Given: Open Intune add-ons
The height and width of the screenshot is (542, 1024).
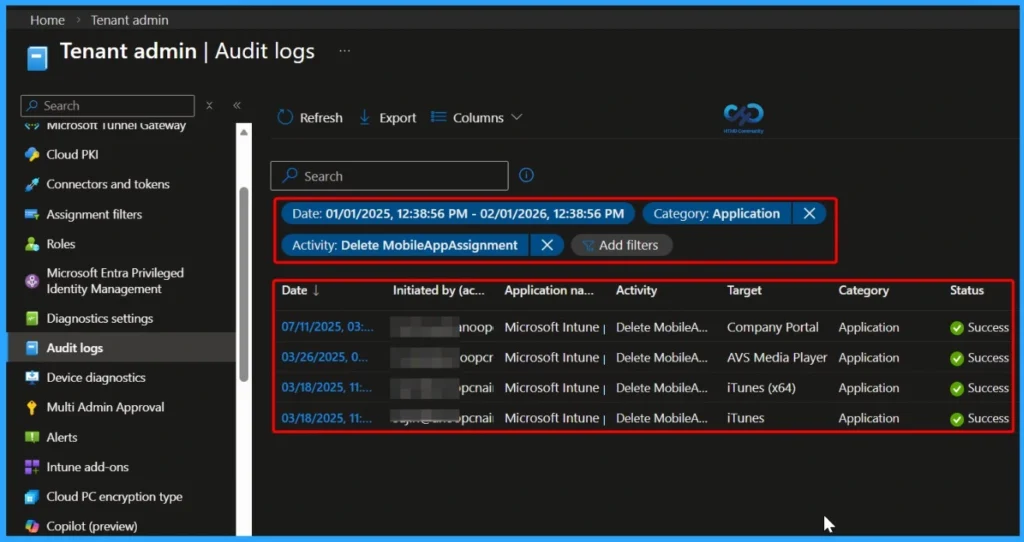Looking at the screenshot, I should point(88,467).
